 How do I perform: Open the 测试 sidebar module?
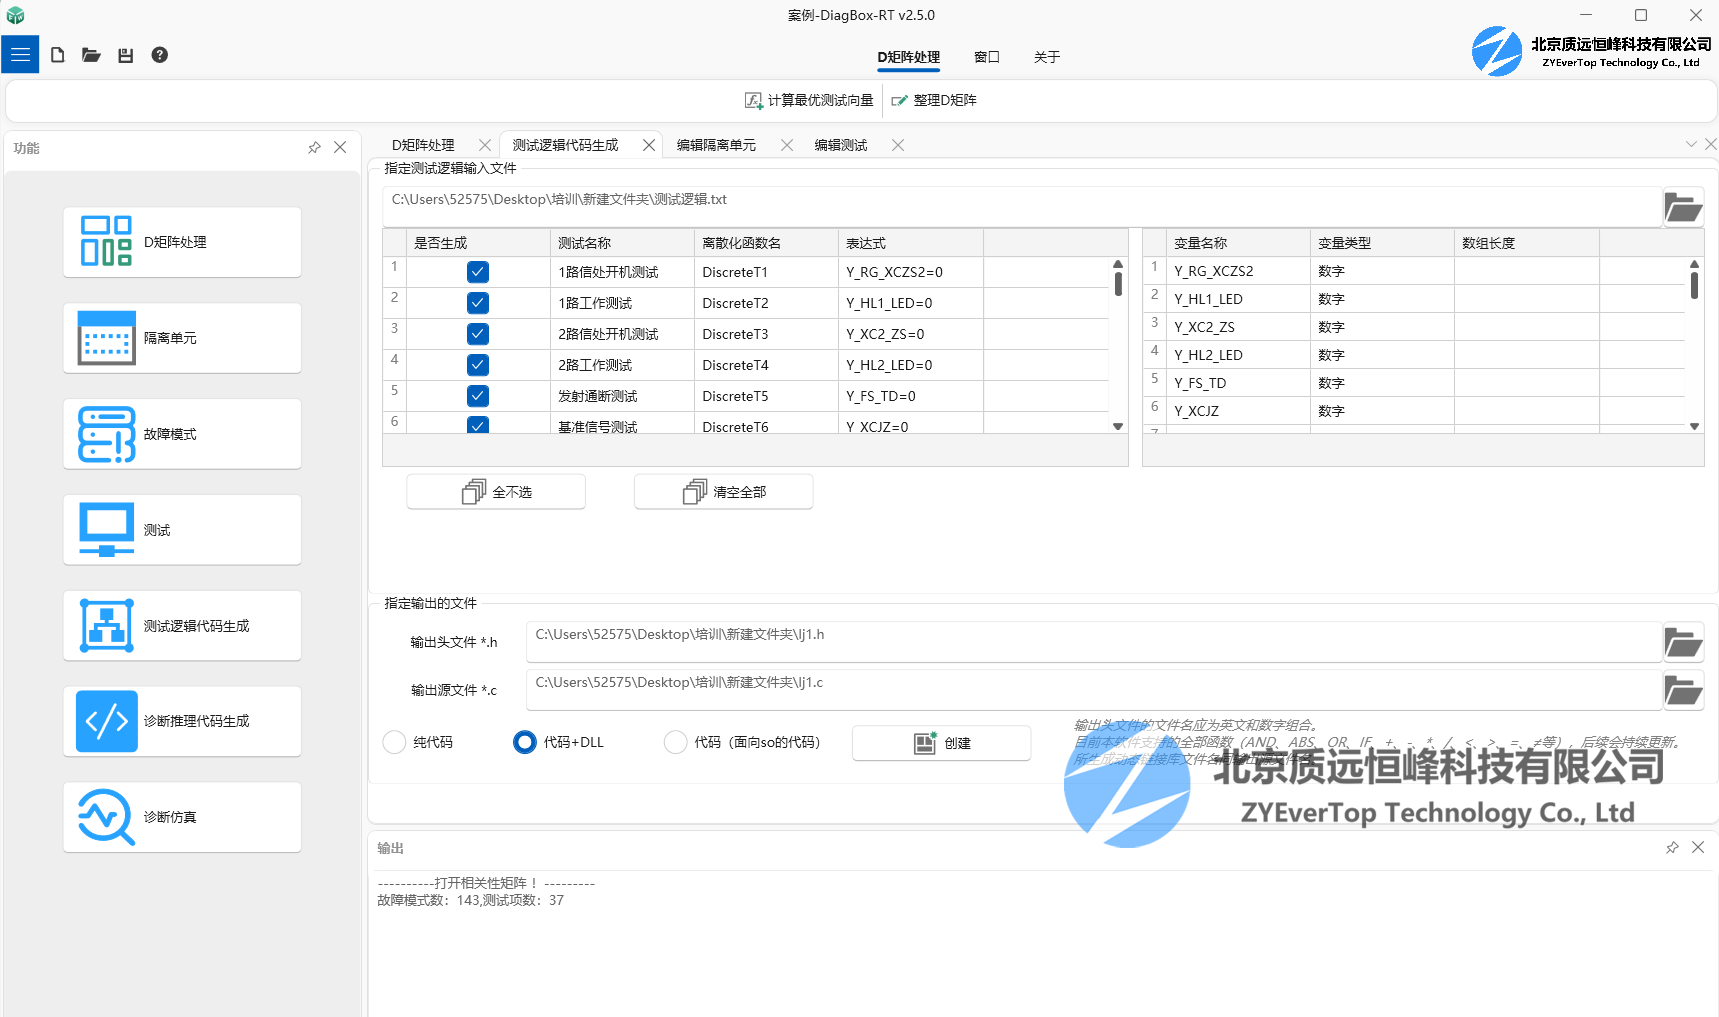pyautogui.click(x=182, y=530)
